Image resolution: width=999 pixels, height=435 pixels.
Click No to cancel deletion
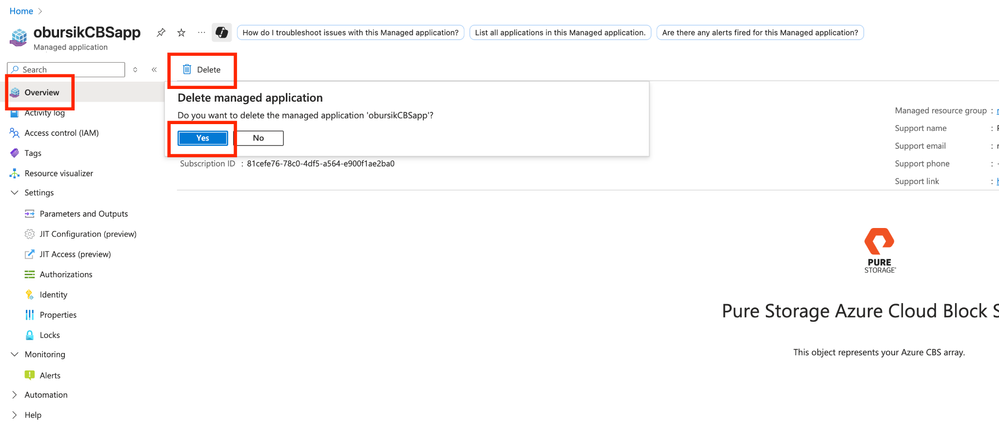click(x=258, y=138)
